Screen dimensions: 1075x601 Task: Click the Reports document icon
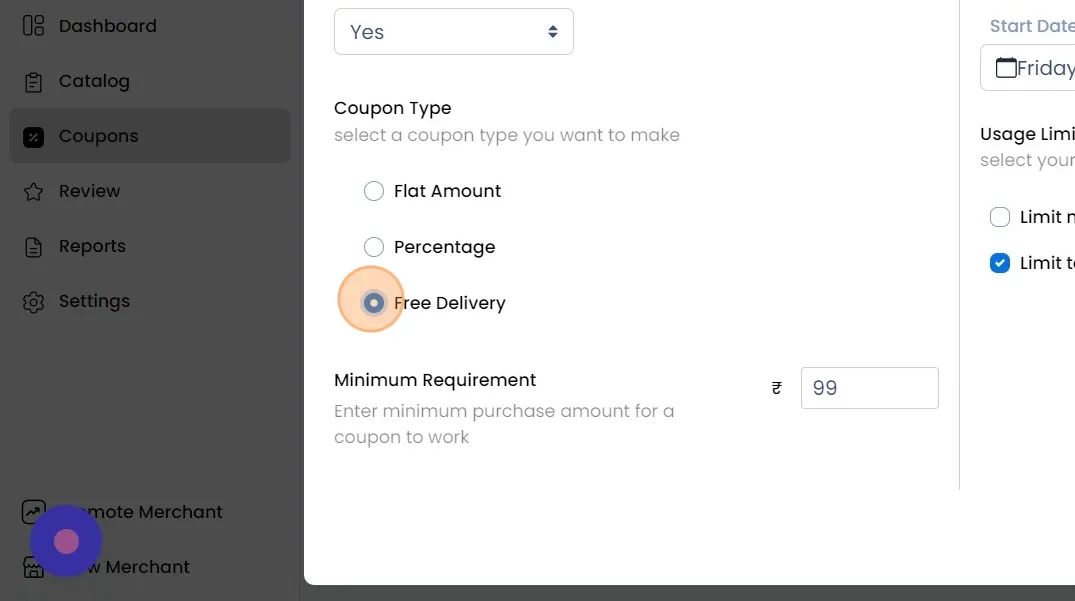pyautogui.click(x=33, y=247)
